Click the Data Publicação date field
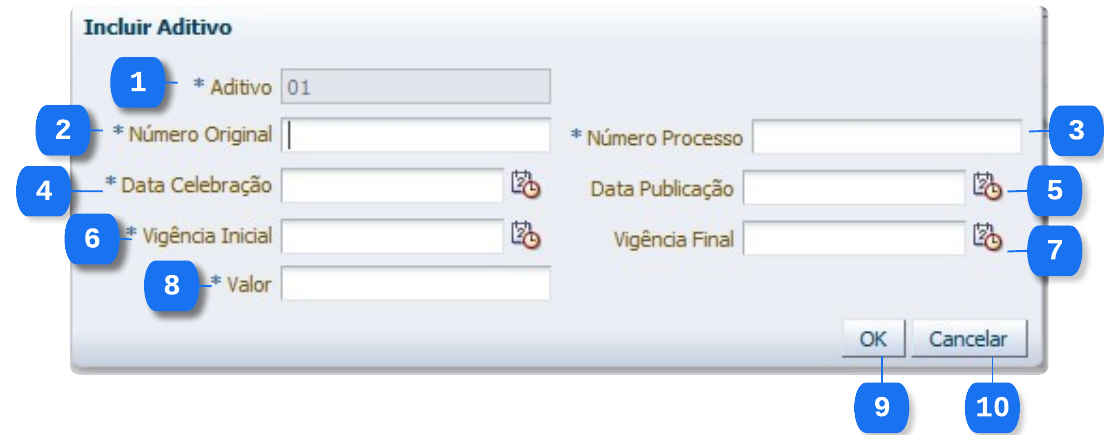 tap(853, 187)
